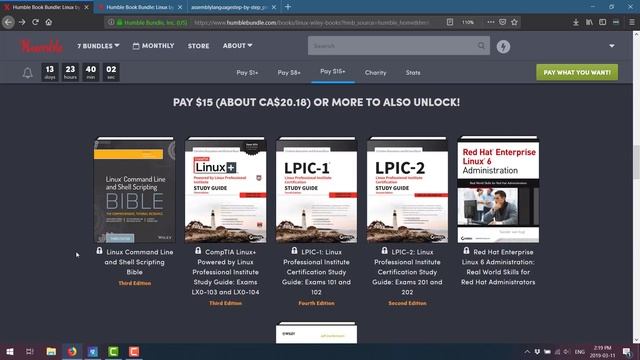Open reader view icon in address bar
The height and width of the screenshot is (360, 640).
coord(450,22)
